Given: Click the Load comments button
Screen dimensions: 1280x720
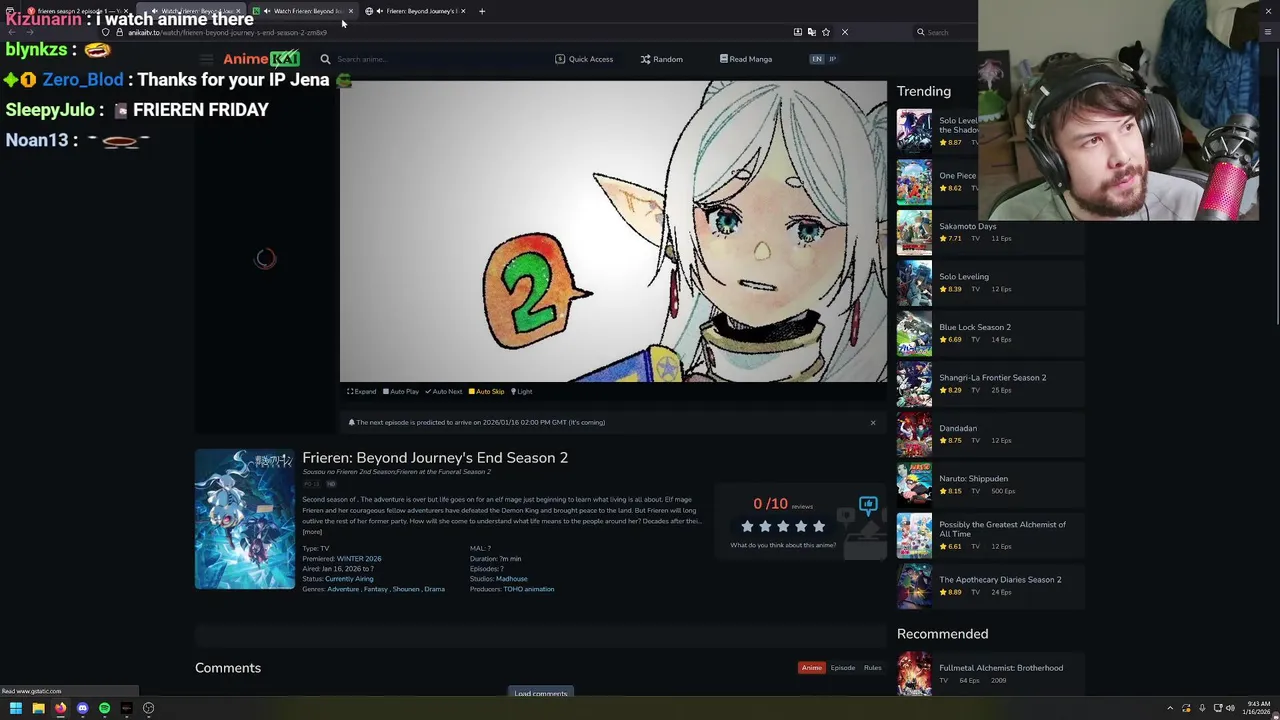Looking at the screenshot, I should 541,693.
